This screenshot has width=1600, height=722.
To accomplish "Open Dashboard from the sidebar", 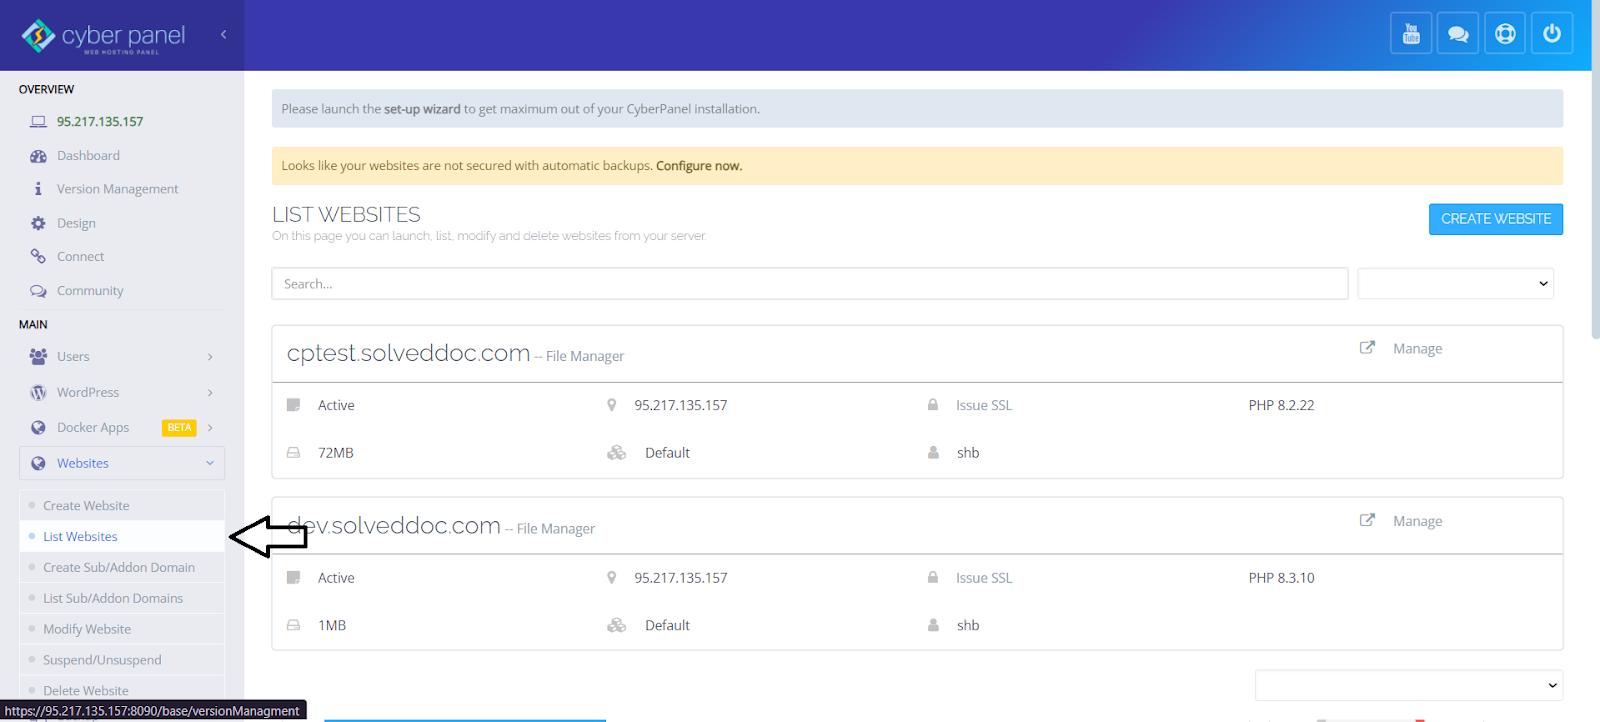I will (88, 156).
